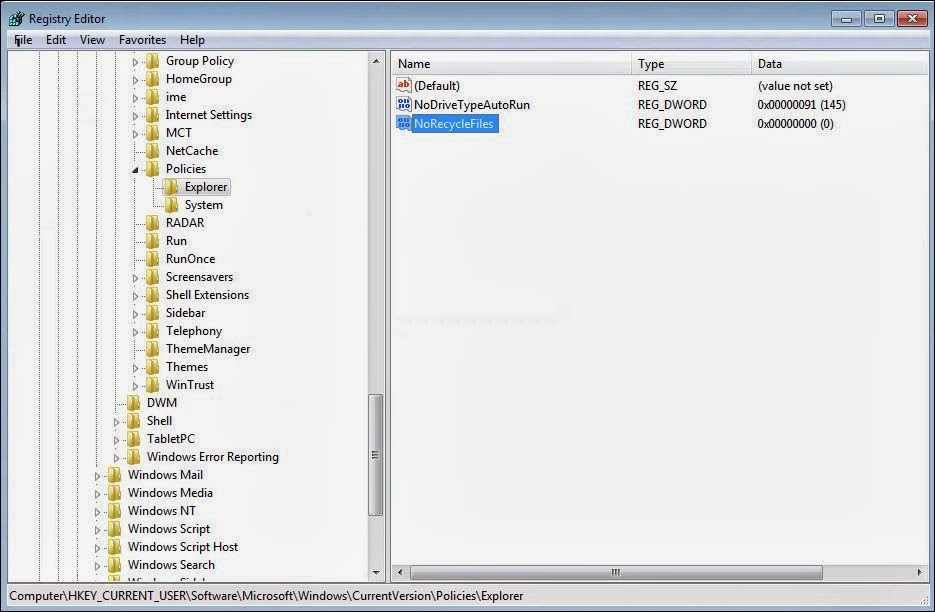935x612 pixels.
Task: Expand the Internet Settings node
Action: pyautogui.click(x=136, y=116)
